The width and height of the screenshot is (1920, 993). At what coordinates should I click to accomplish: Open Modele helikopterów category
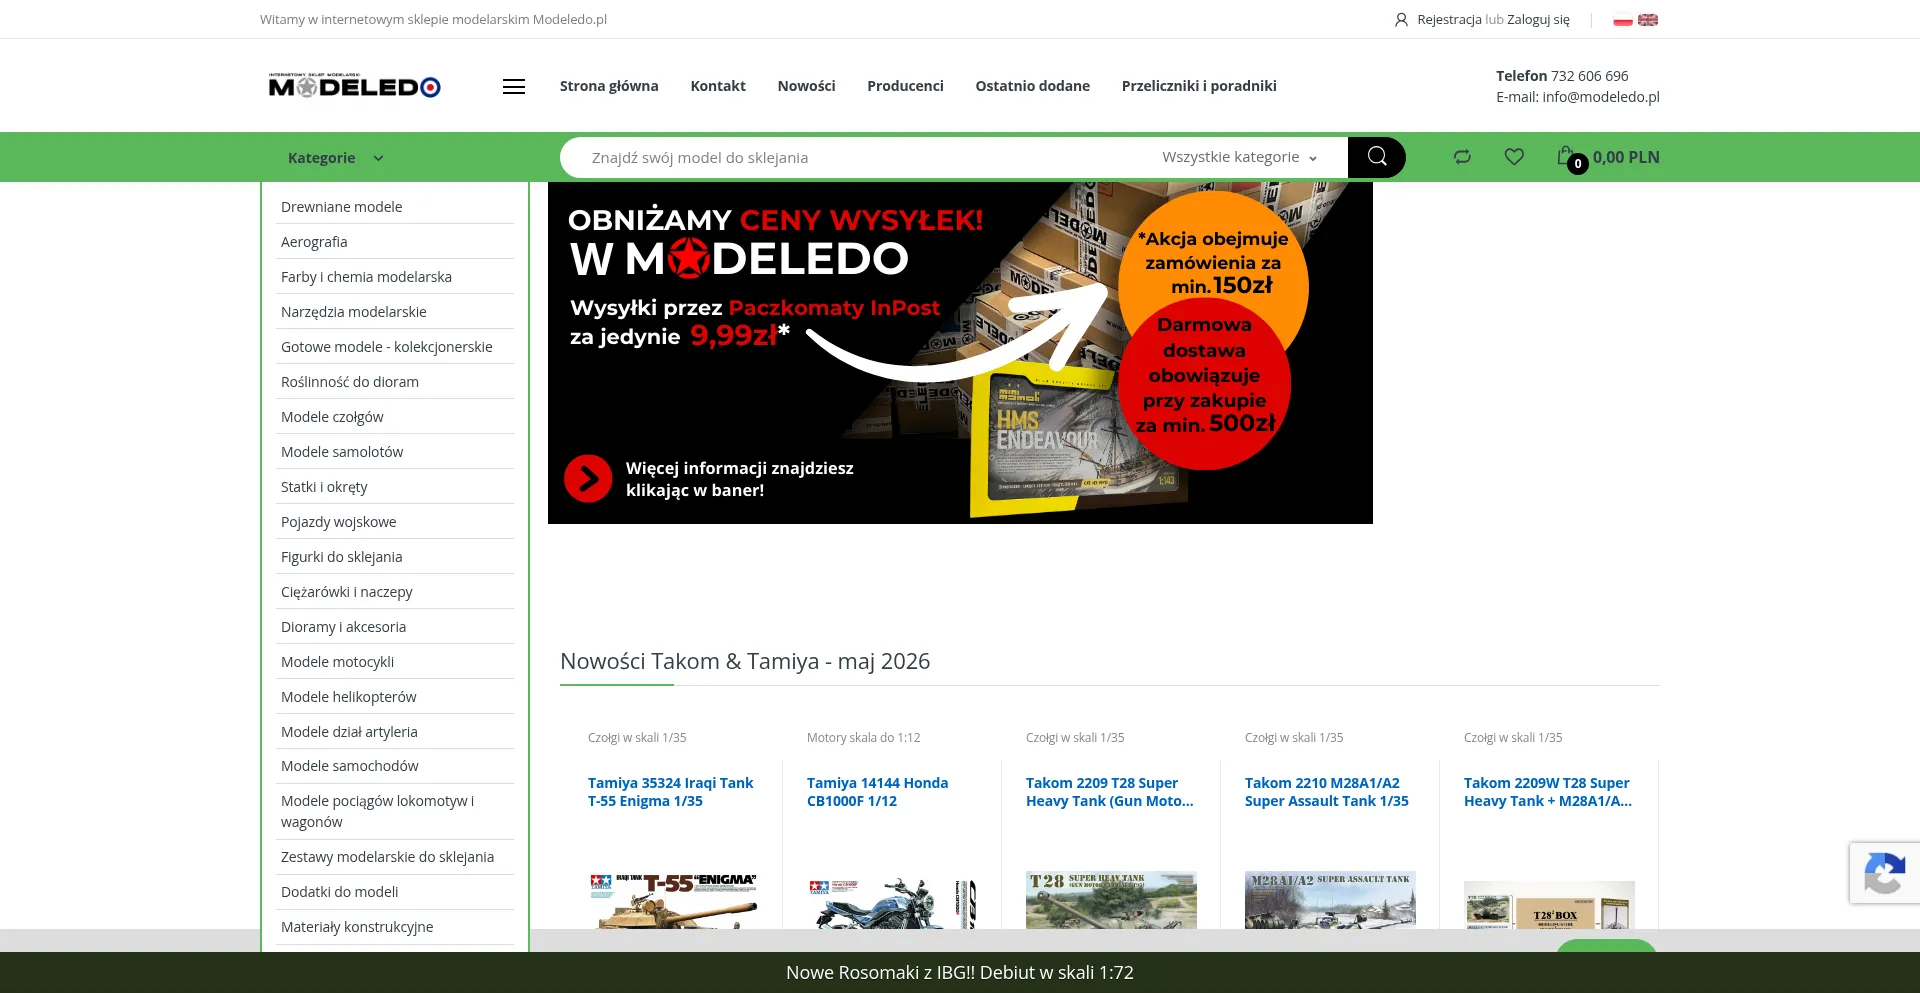tap(349, 697)
